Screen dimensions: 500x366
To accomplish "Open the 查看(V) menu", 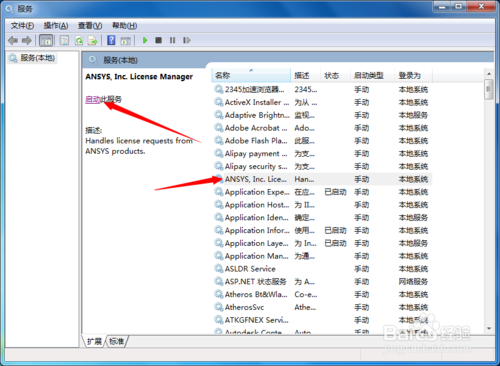I will [90, 26].
